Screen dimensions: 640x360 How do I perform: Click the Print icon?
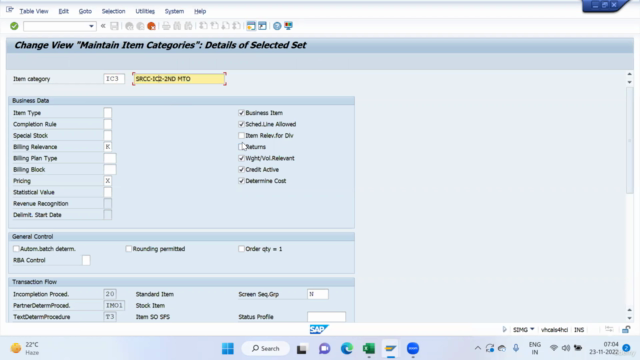(x=166, y=26)
